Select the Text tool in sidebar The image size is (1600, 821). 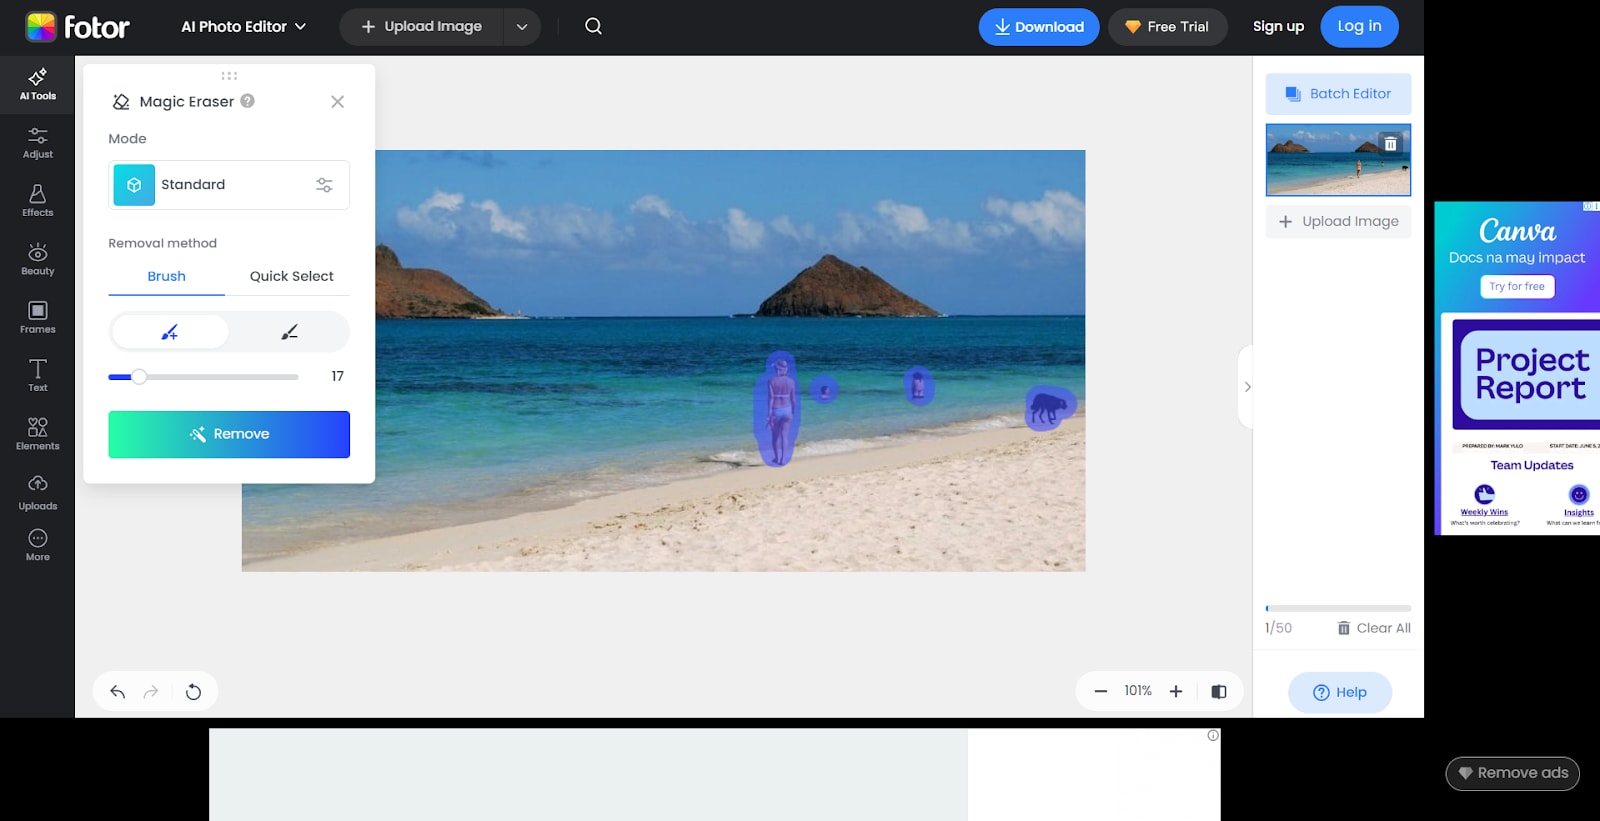click(37, 376)
